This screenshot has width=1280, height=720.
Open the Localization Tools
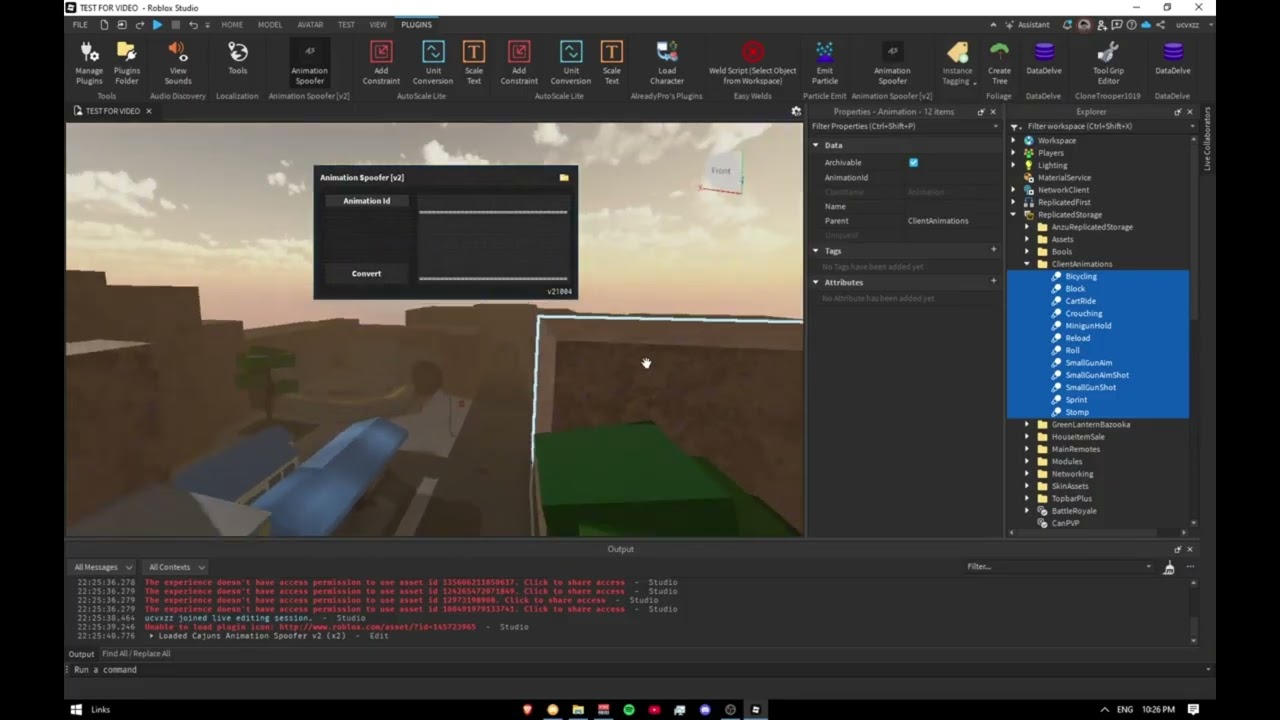237,58
